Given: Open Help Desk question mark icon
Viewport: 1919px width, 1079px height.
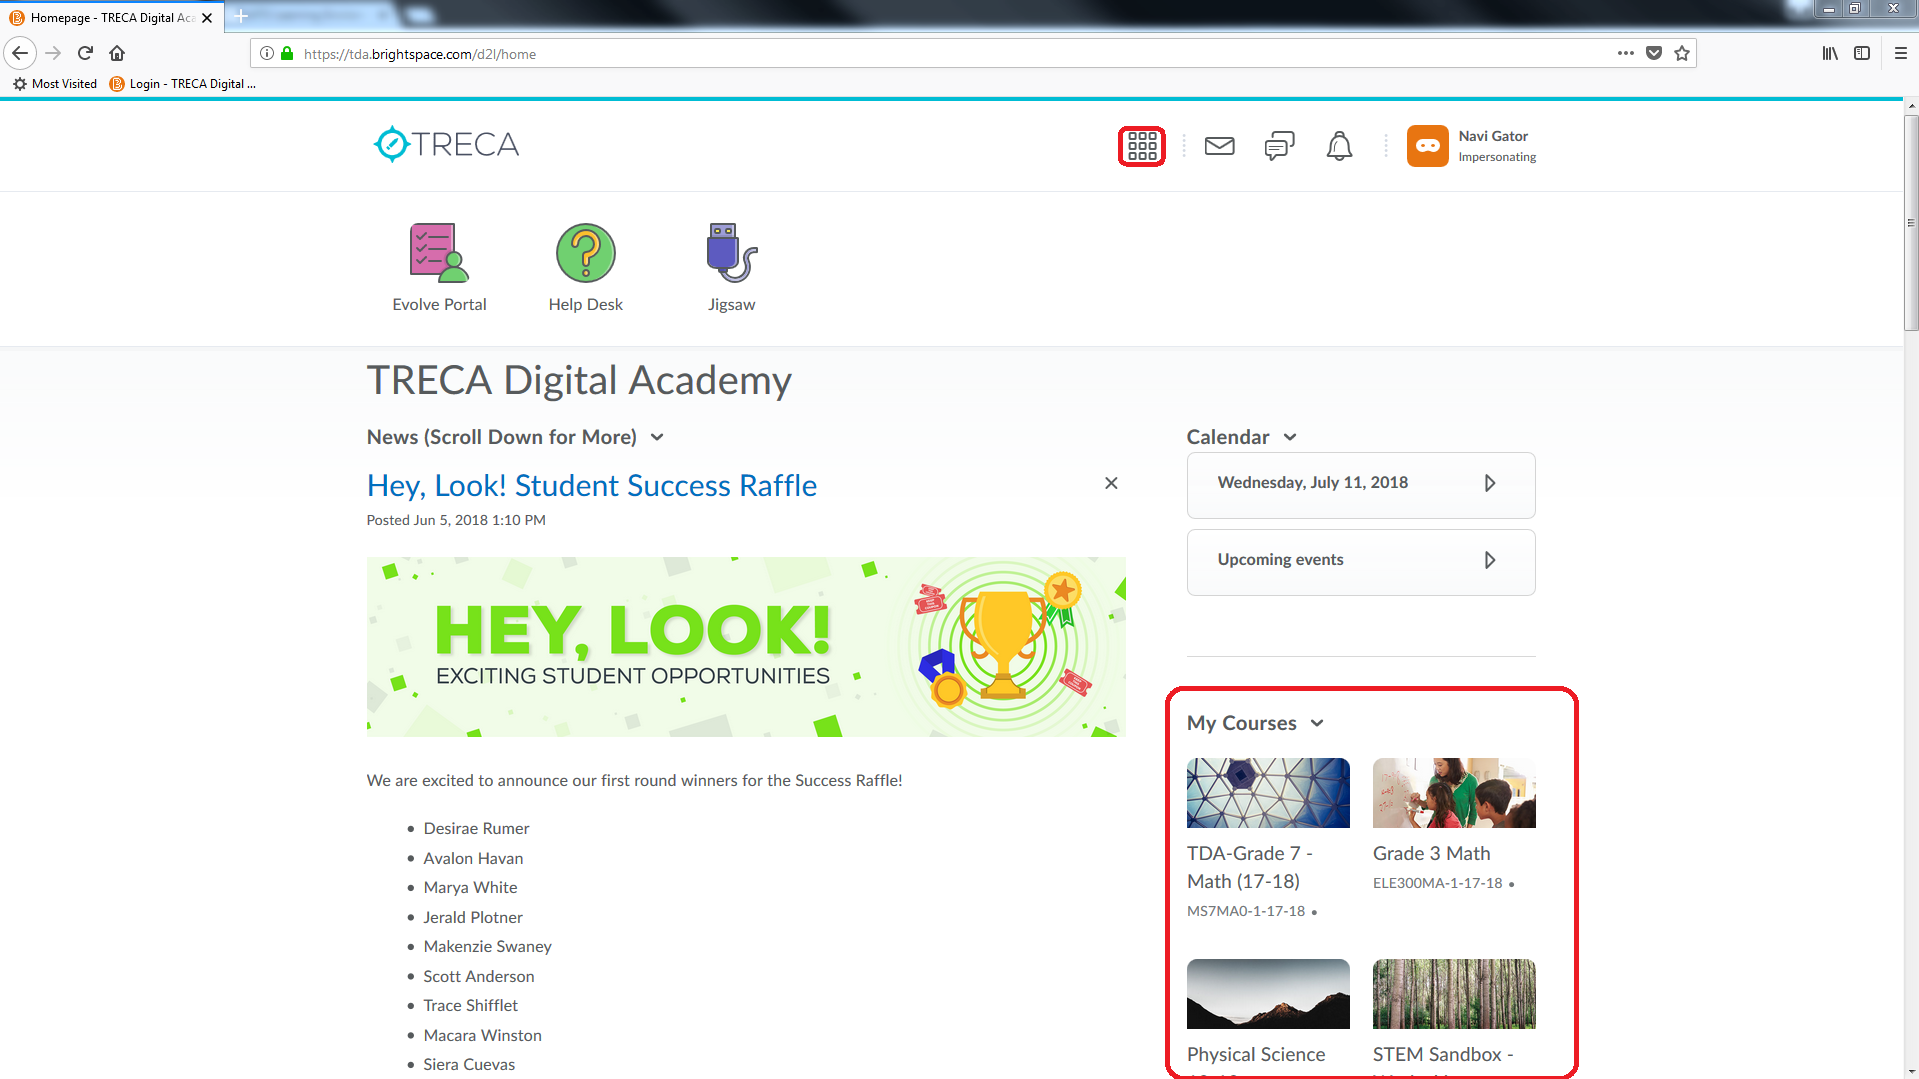Looking at the screenshot, I should (585, 253).
